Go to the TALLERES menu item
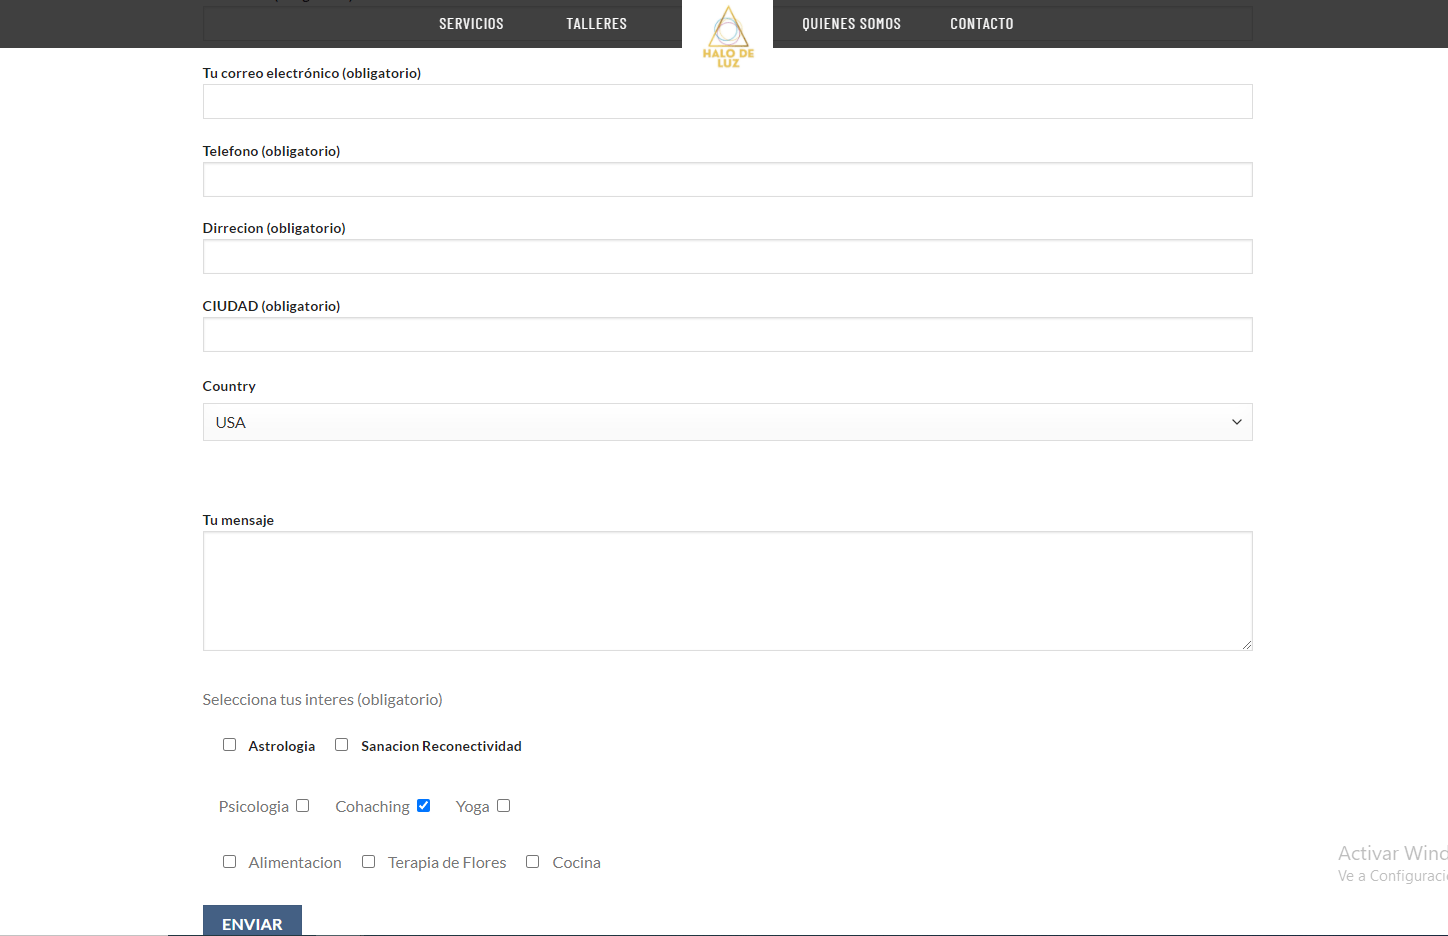 [596, 24]
